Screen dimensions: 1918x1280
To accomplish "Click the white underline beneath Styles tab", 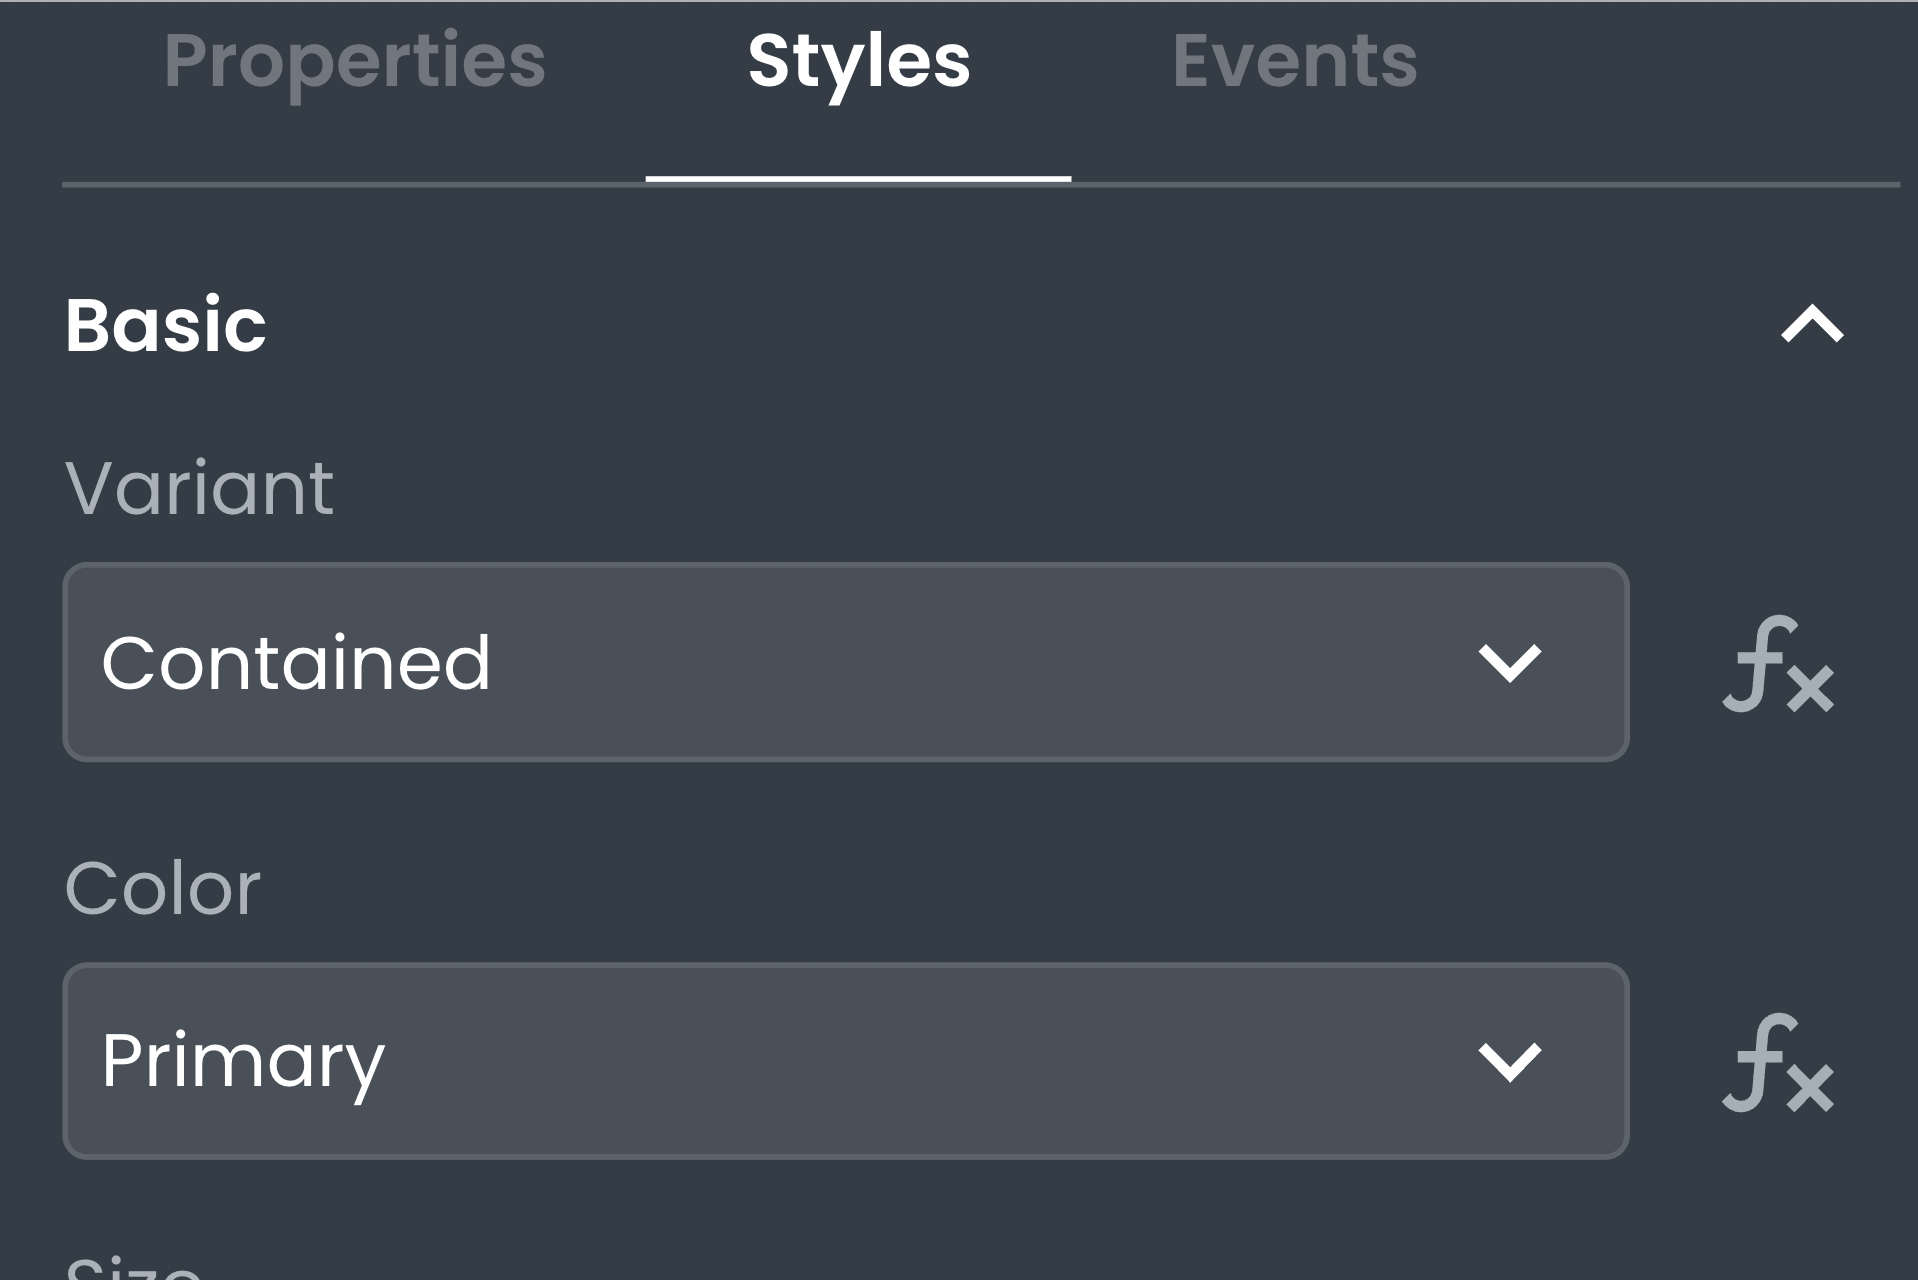I will (858, 179).
